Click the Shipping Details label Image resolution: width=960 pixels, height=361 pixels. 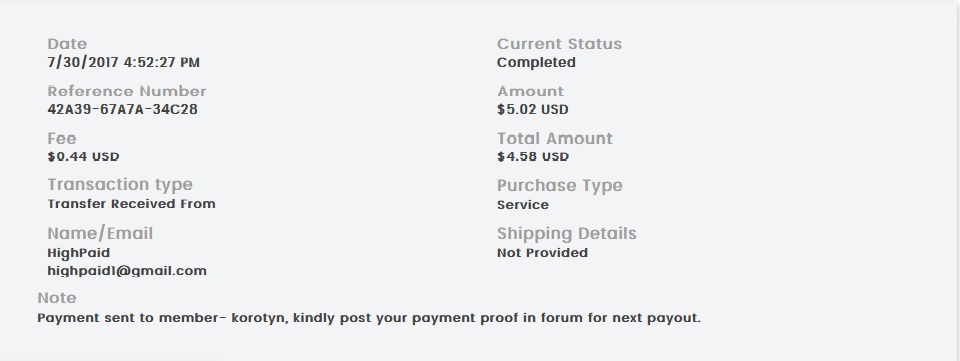pos(567,234)
